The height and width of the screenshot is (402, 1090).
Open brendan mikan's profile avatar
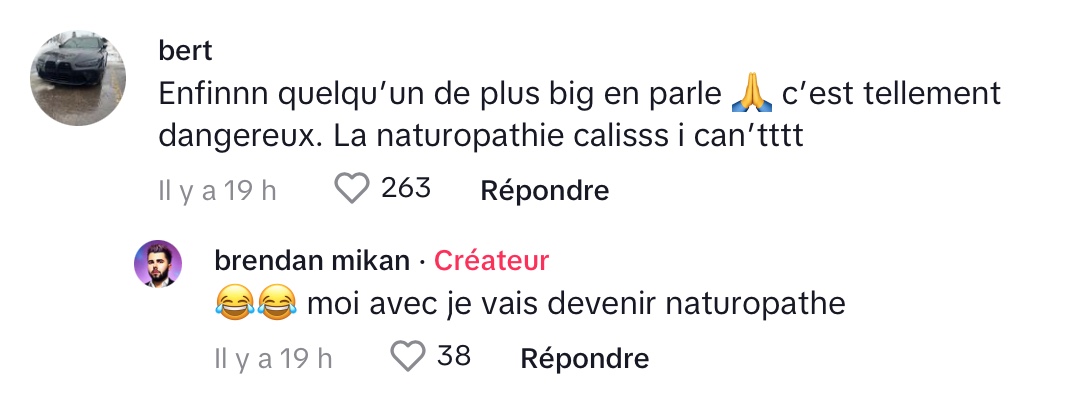point(158,264)
